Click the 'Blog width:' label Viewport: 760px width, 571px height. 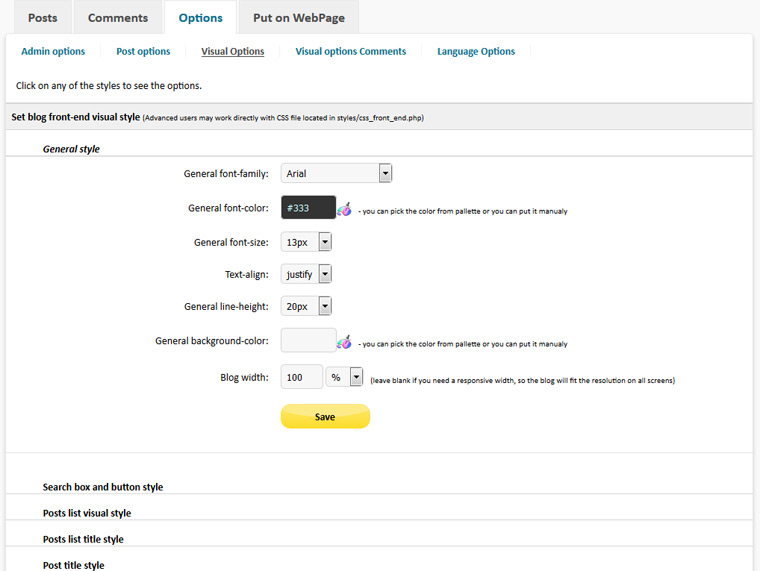(x=244, y=377)
